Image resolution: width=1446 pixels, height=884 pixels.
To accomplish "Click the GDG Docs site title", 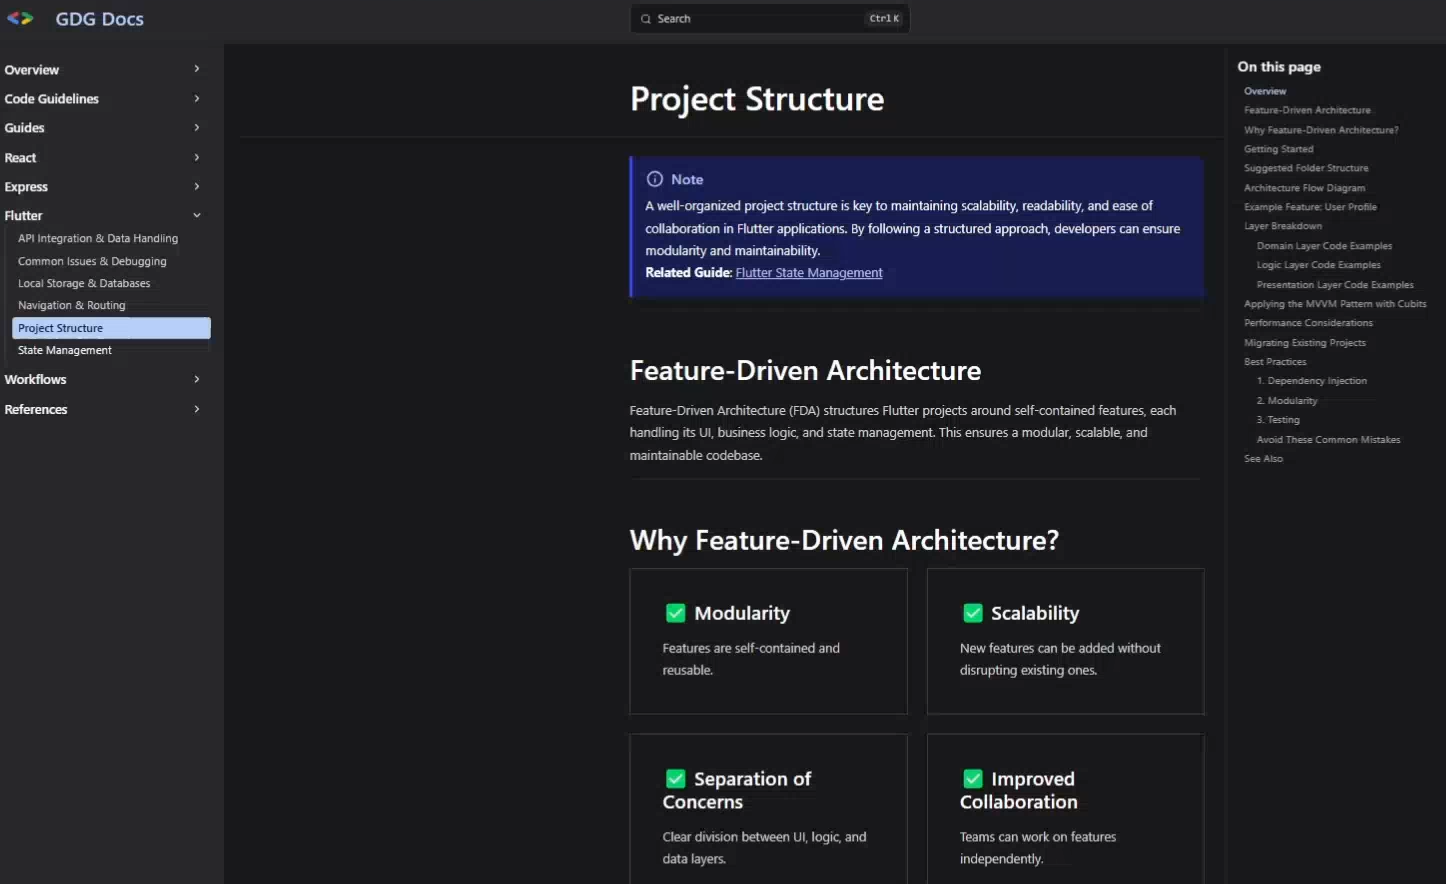I will (x=100, y=19).
